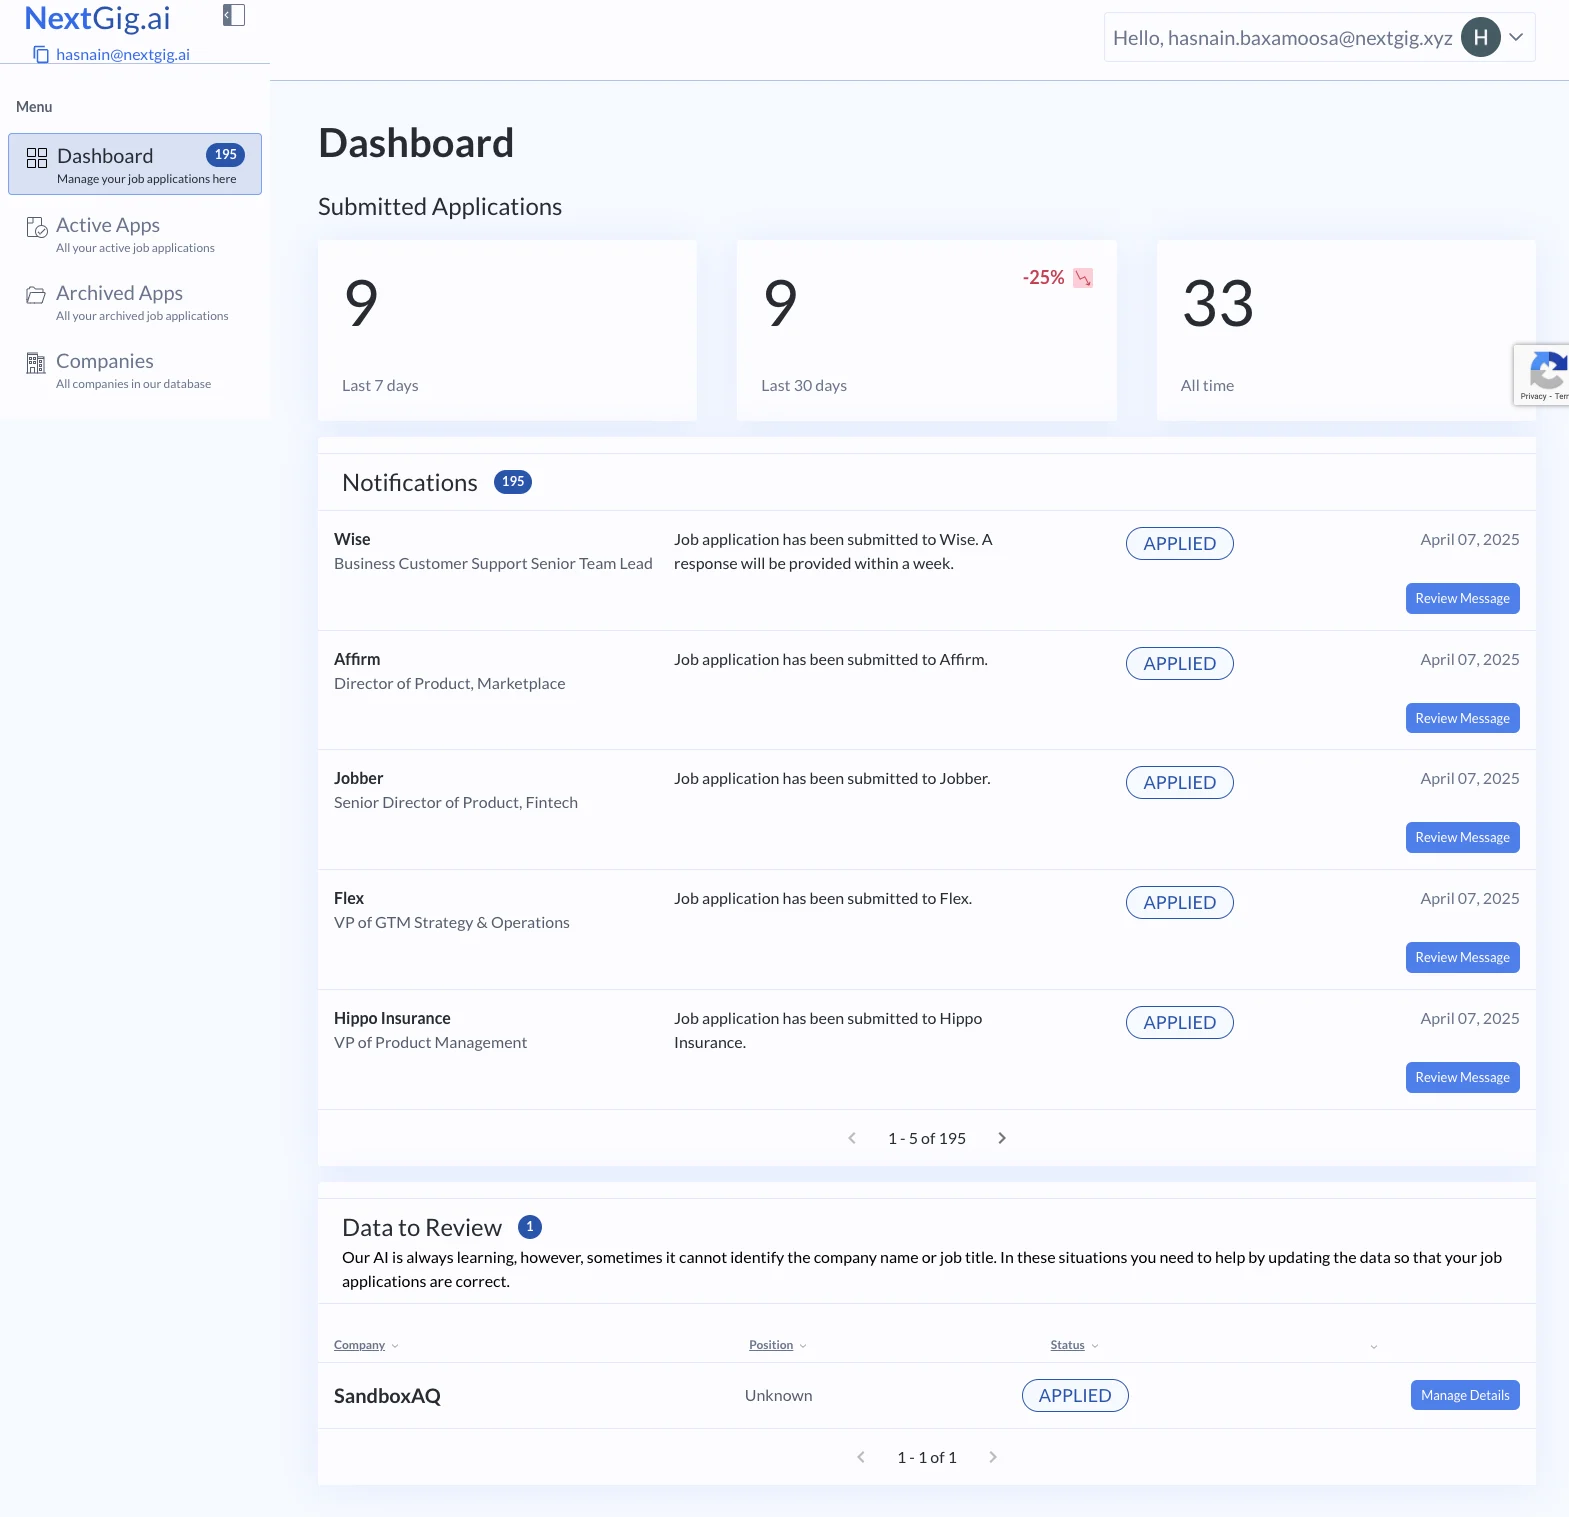Click the 195 badge on Dashboard menu item
The height and width of the screenshot is (1517, 1569).
[x=226, y=155]
